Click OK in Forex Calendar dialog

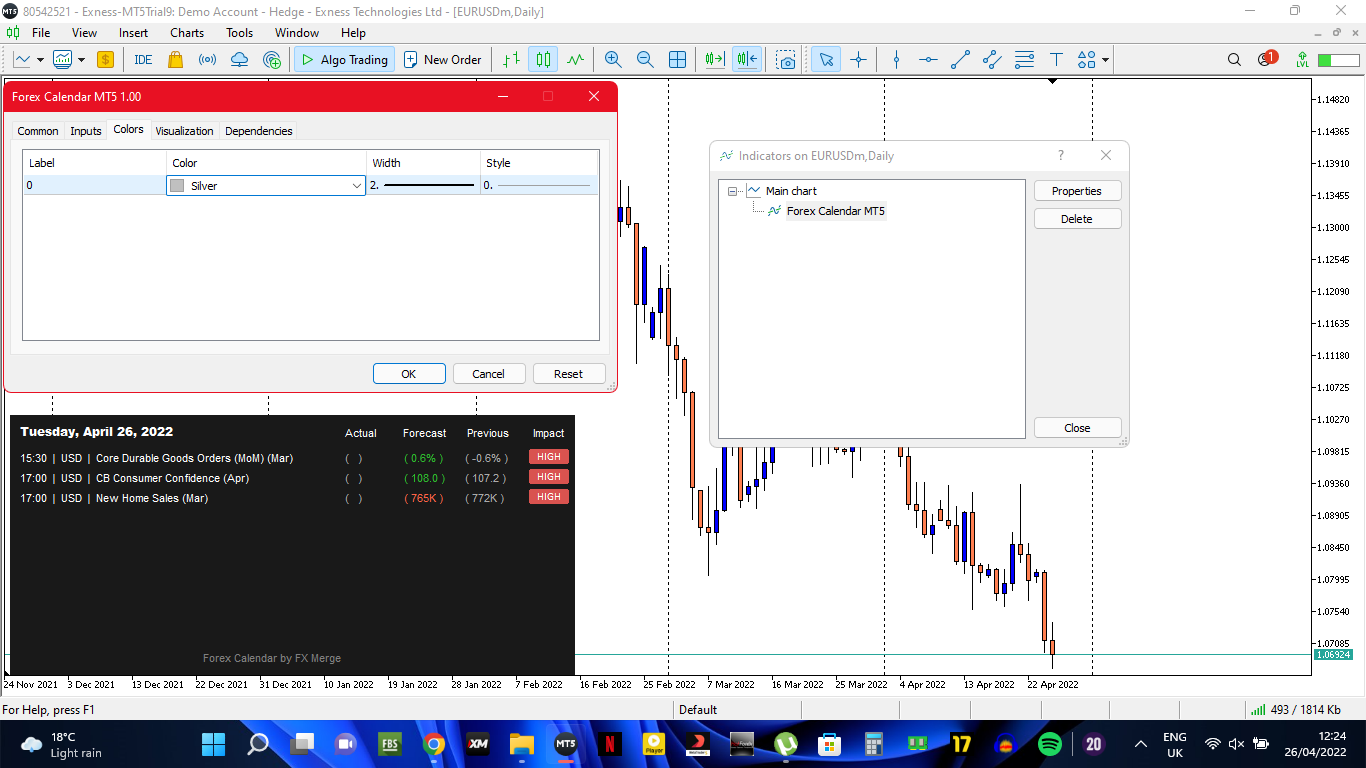[x=409, y=374]
